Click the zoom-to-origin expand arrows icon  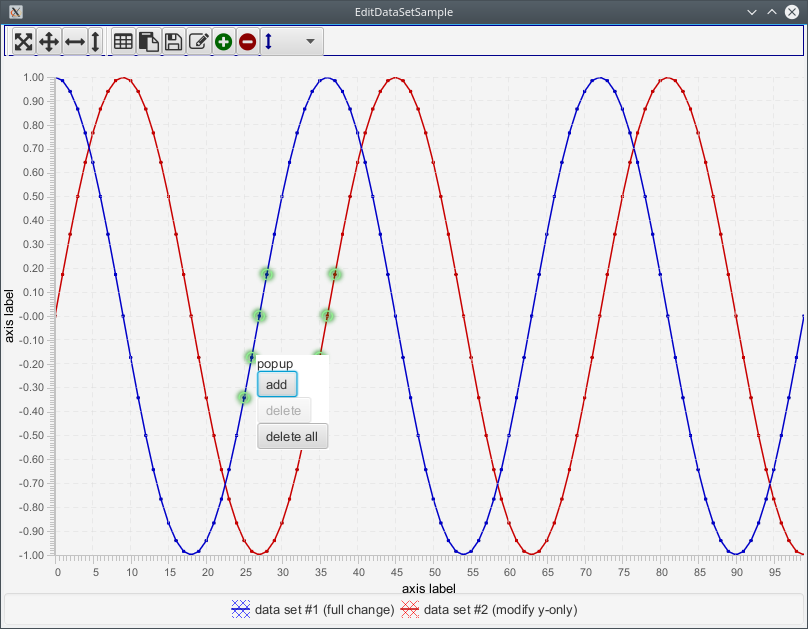24,42
